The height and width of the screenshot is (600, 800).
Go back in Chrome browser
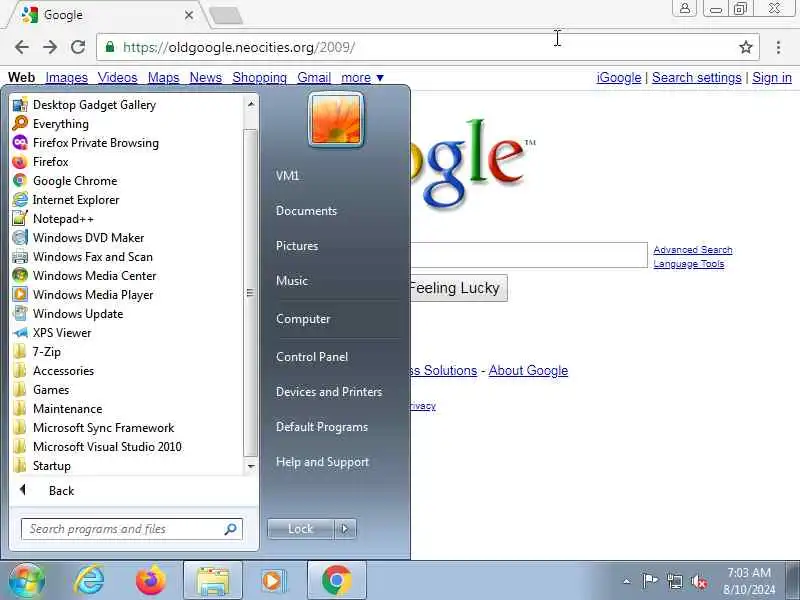[22, 47]
